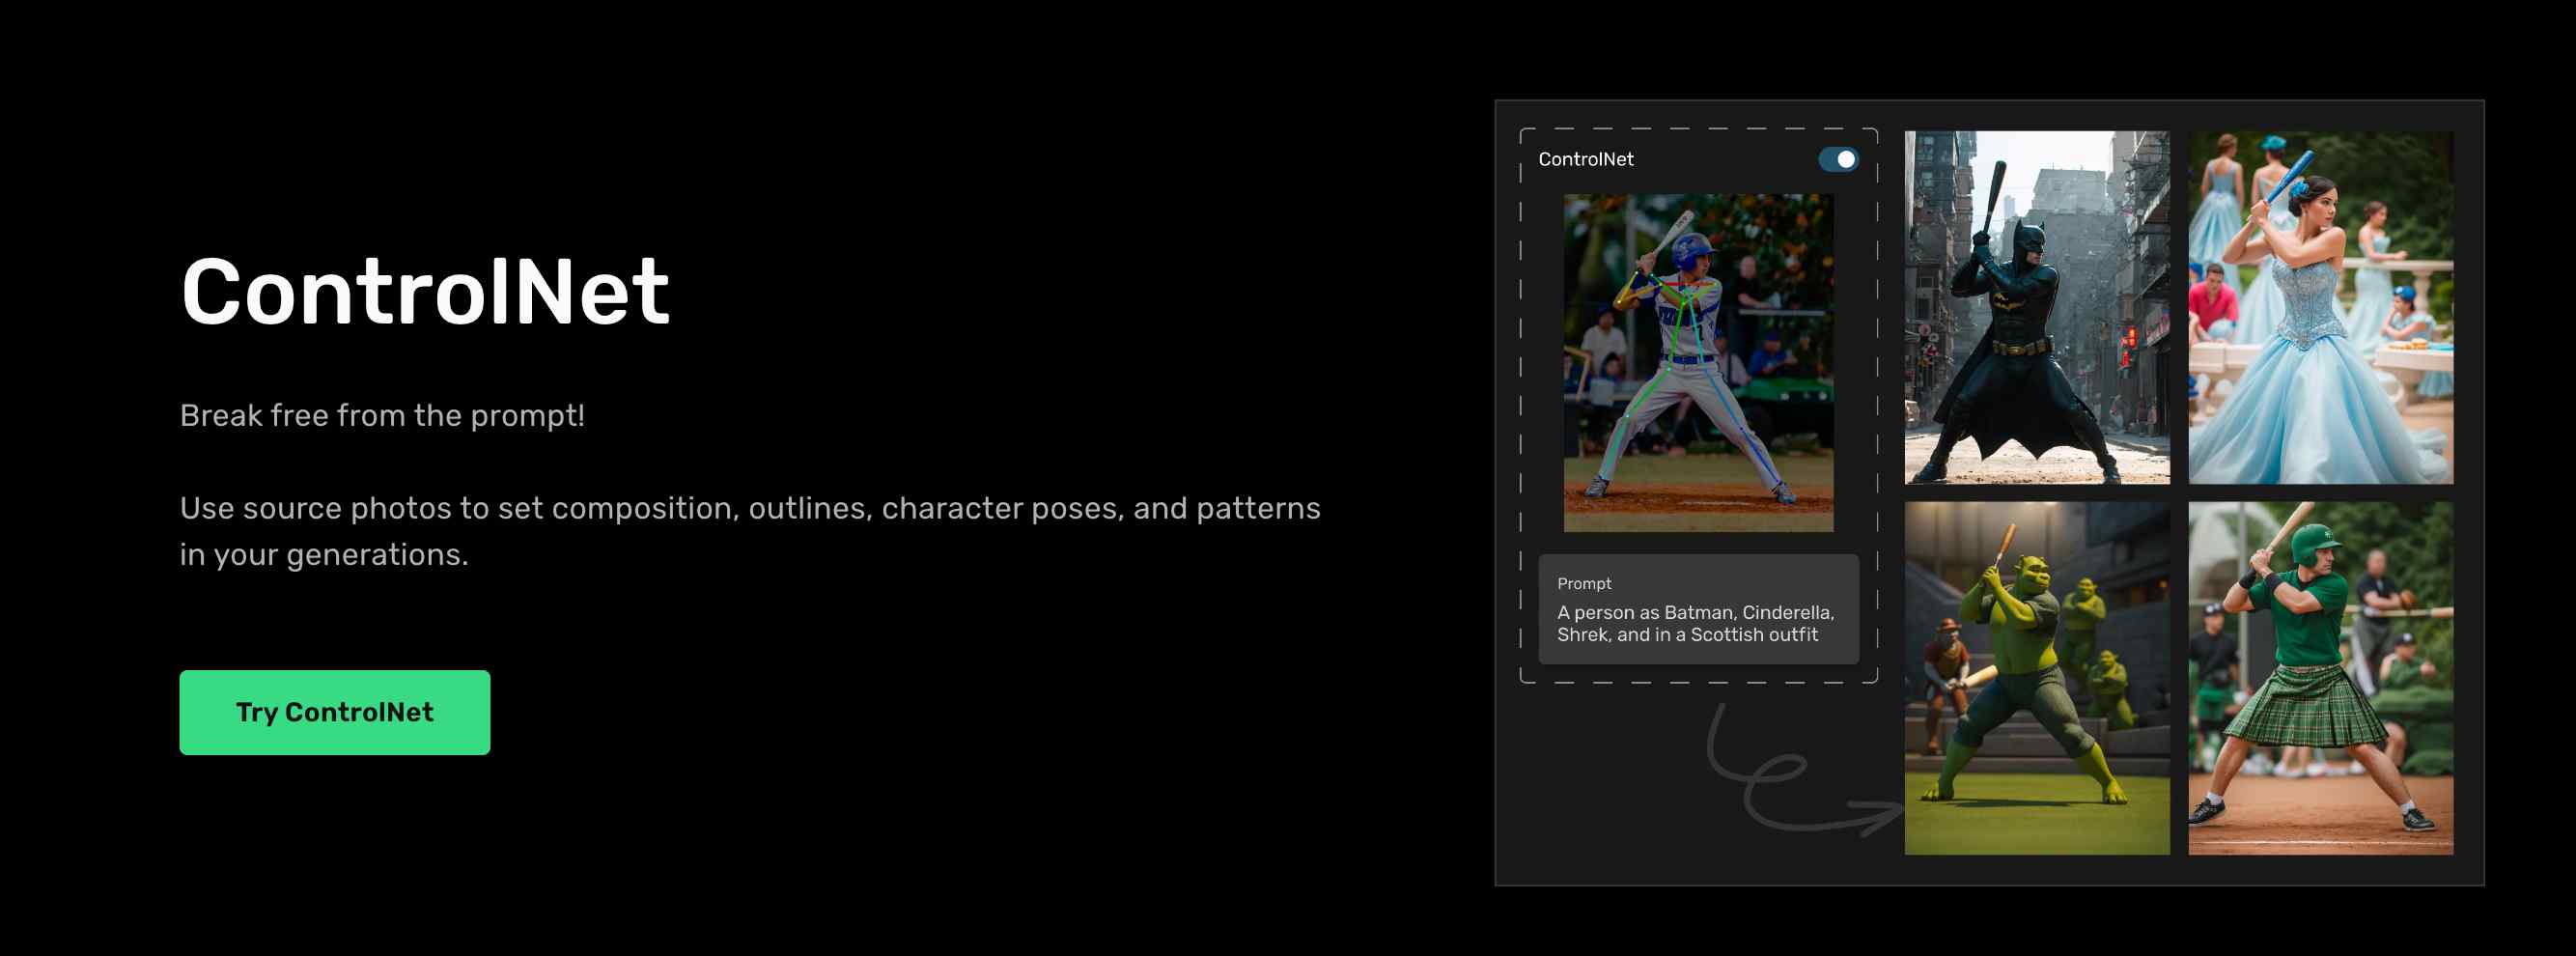2576x956 pixels.
Task: Click the Try ControlNet button
Action: 334,712
